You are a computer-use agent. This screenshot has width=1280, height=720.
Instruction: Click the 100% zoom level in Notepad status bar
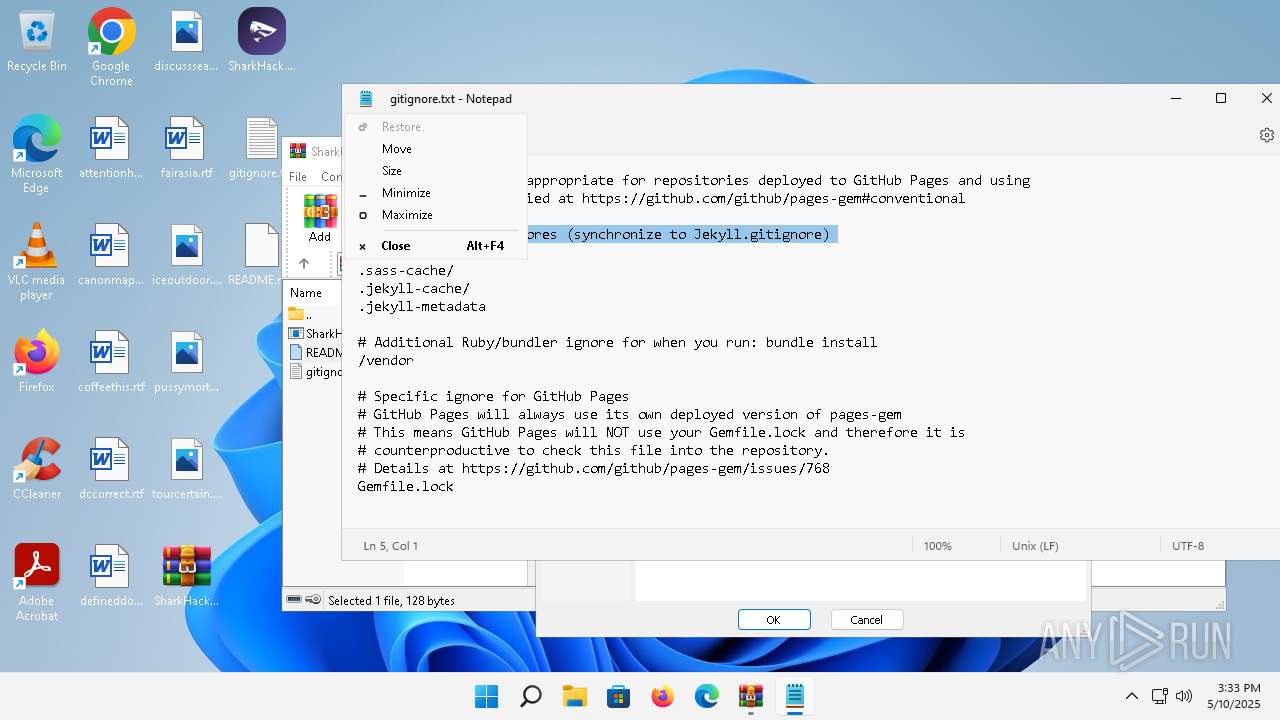[937, 546]
